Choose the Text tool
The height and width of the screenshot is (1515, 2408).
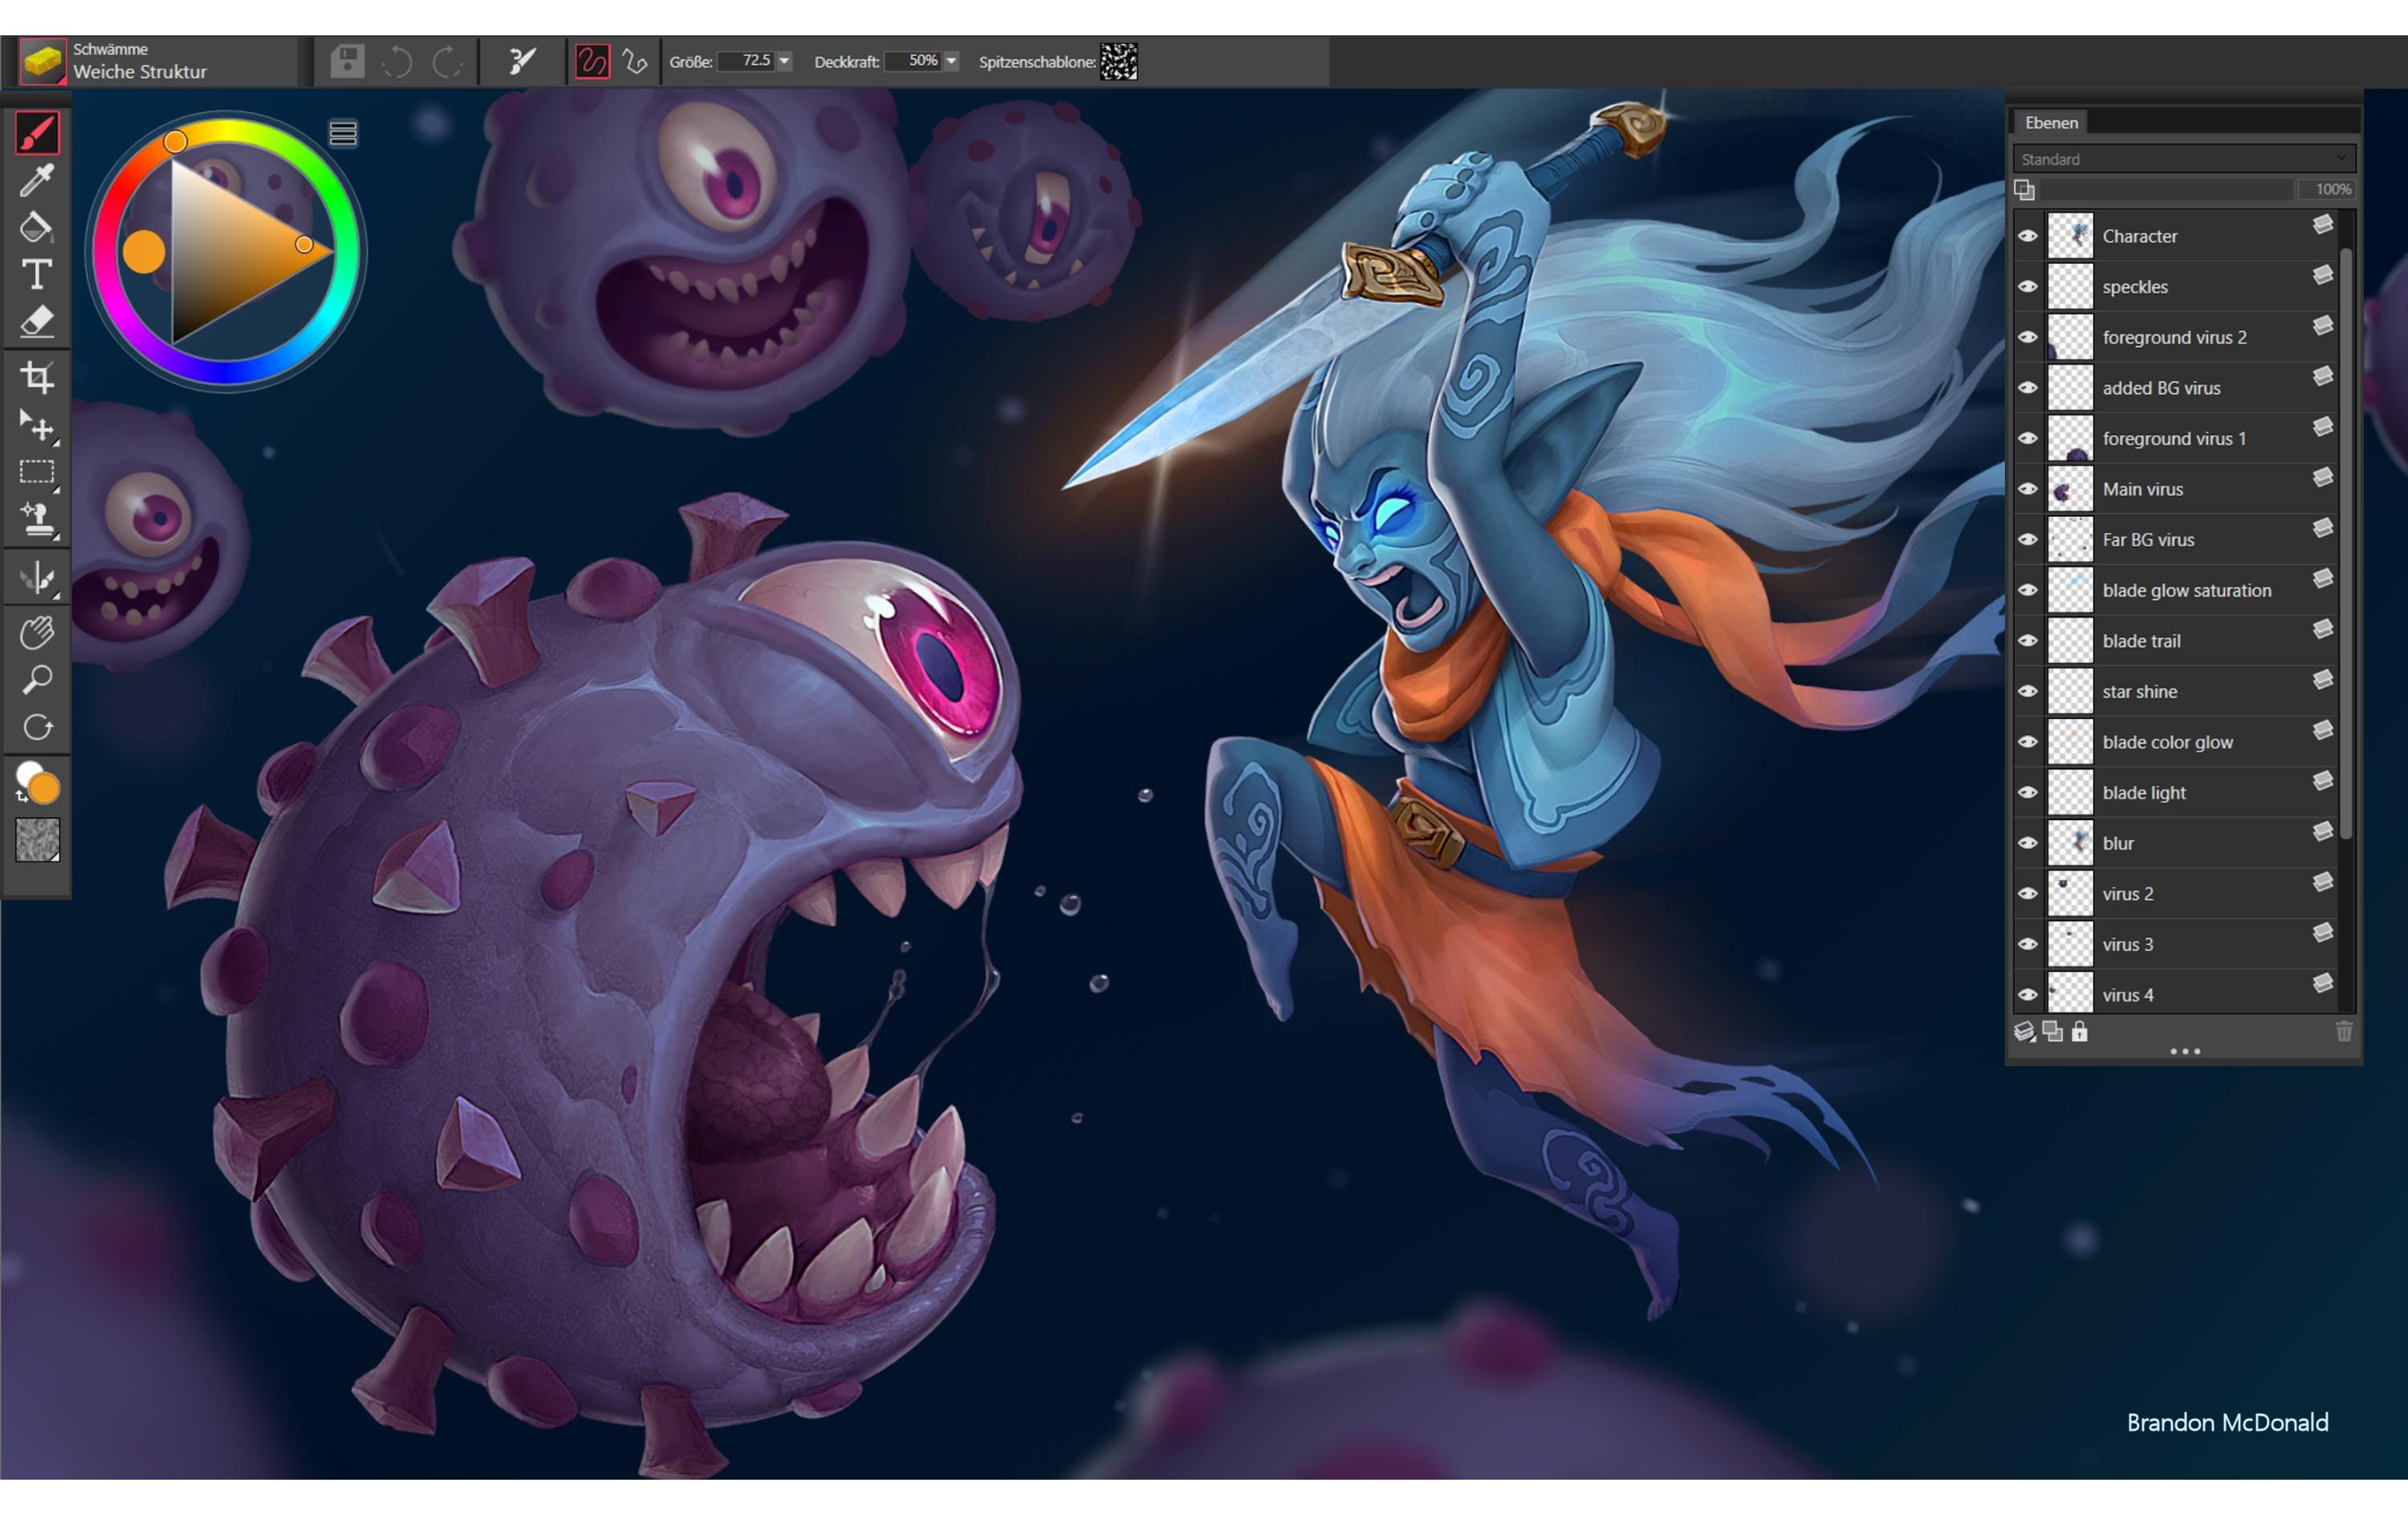coord(37,274)
